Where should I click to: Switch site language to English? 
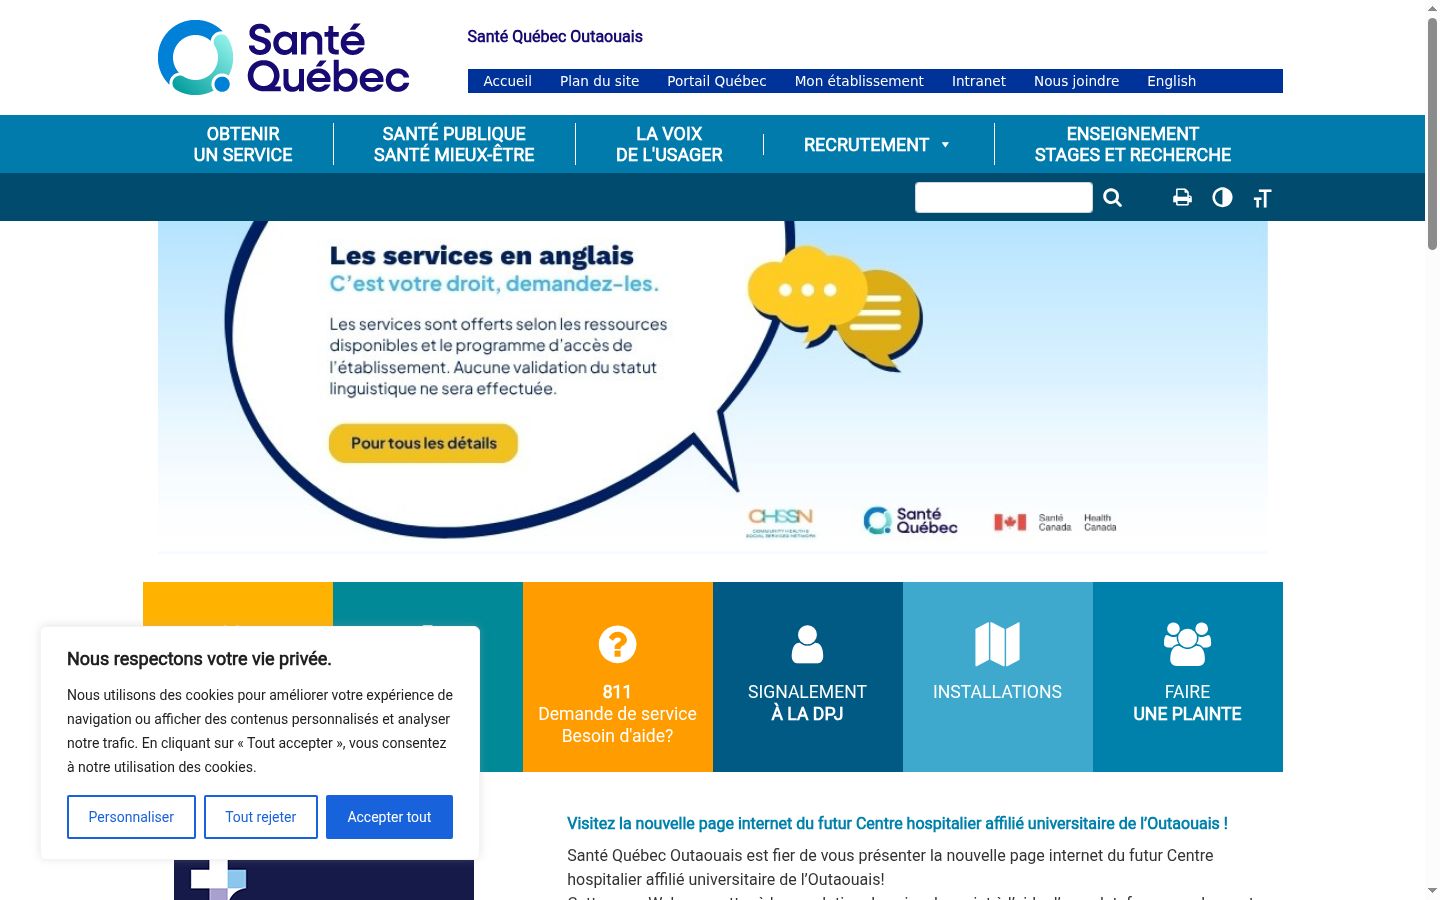(1171, 81)
